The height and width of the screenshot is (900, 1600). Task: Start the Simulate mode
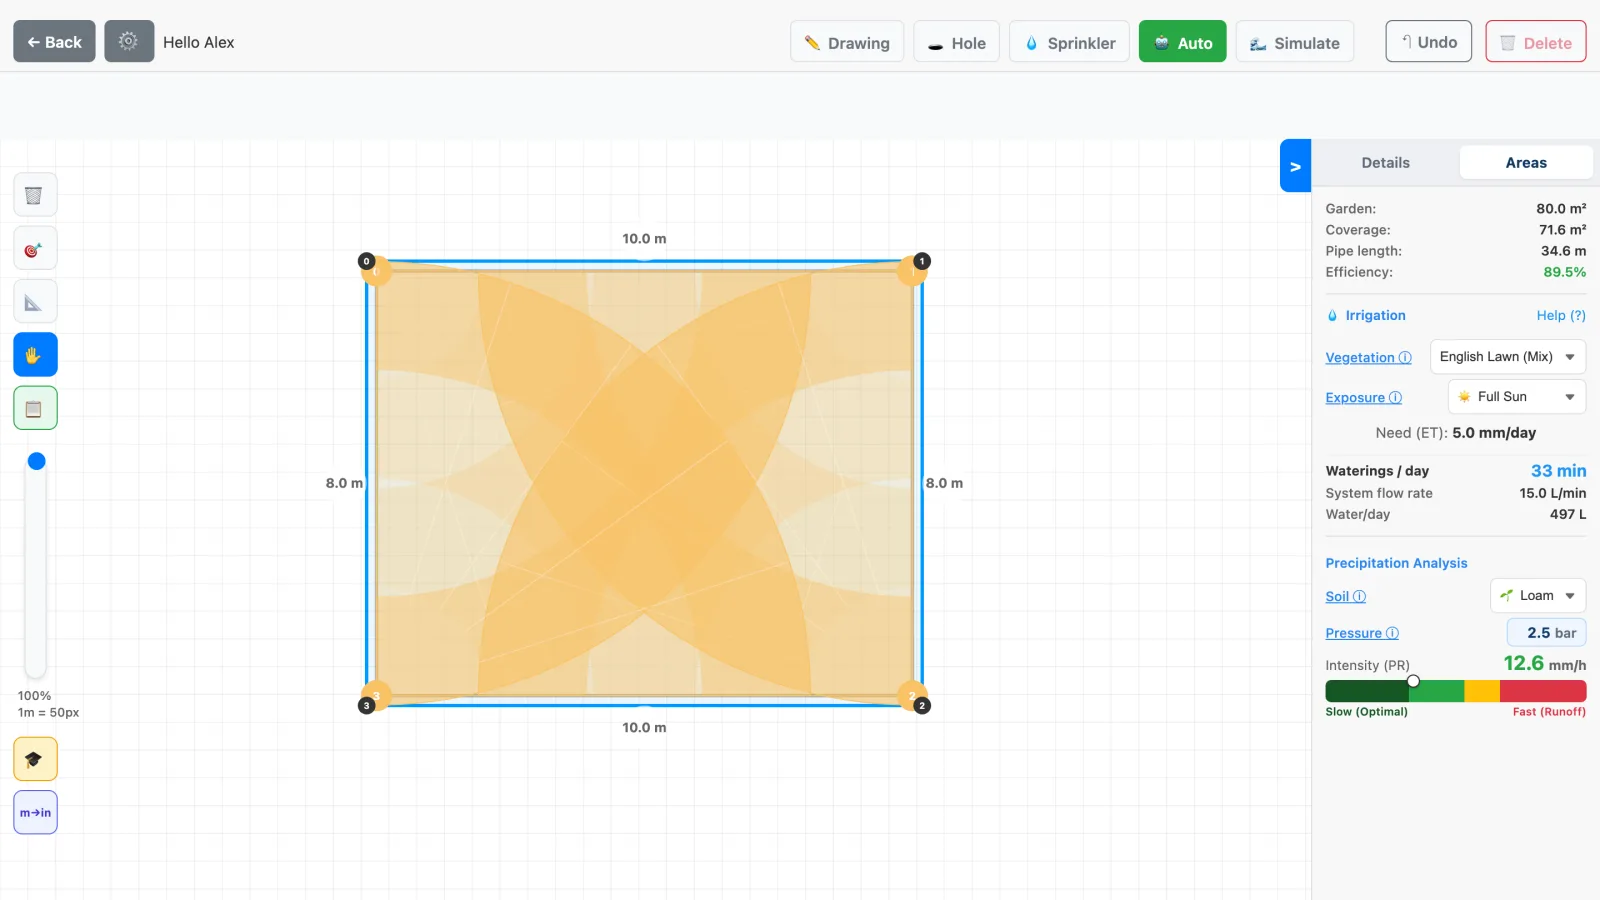pyautogui.click(x=1295, y=42)
